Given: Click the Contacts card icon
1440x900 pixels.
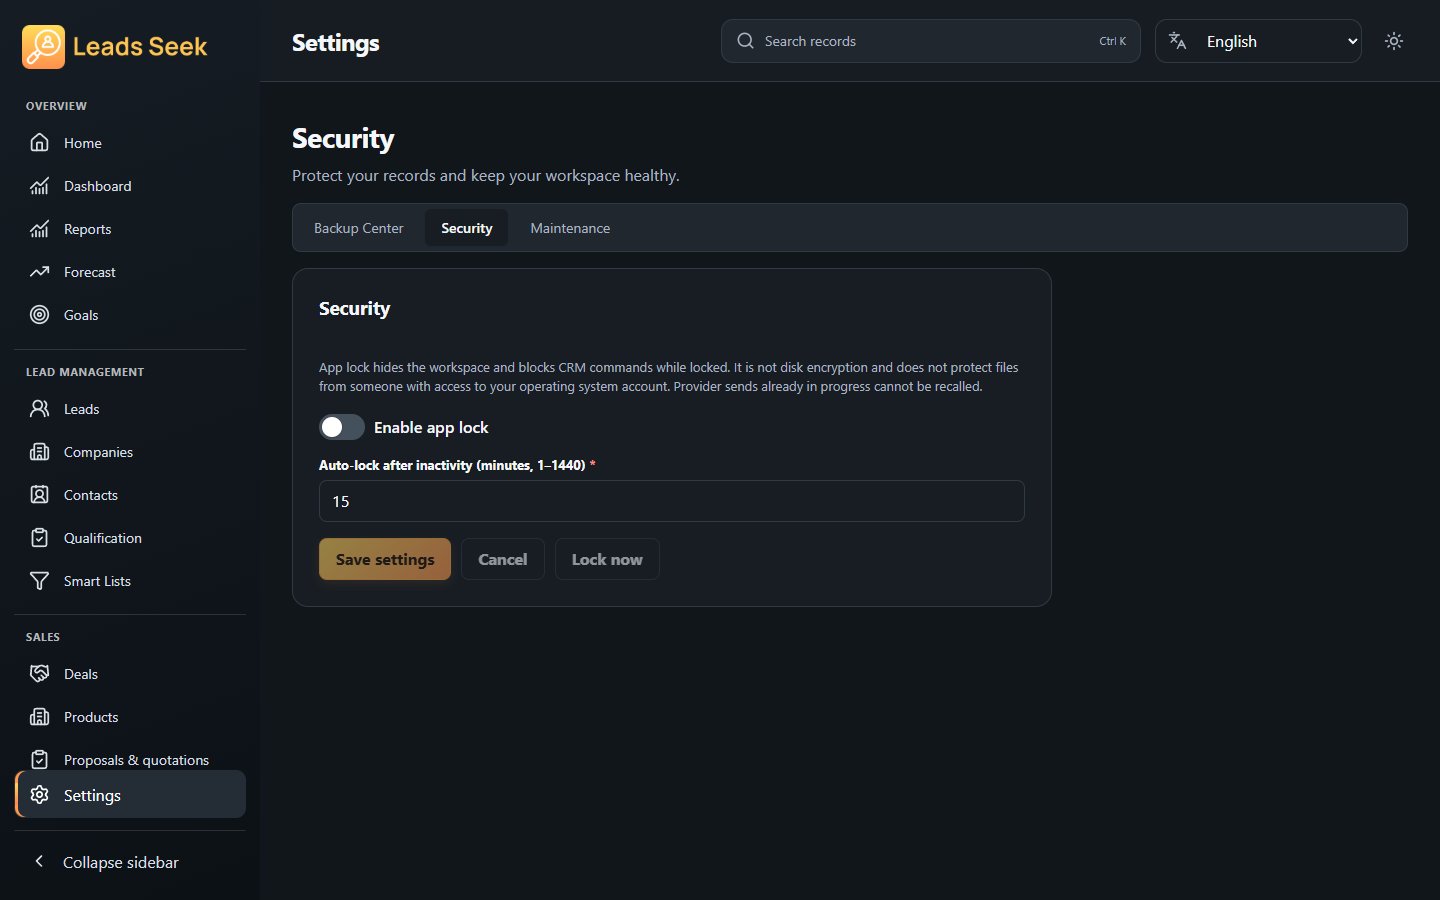Looking at the screenshot, I should (x=39, y=495).
